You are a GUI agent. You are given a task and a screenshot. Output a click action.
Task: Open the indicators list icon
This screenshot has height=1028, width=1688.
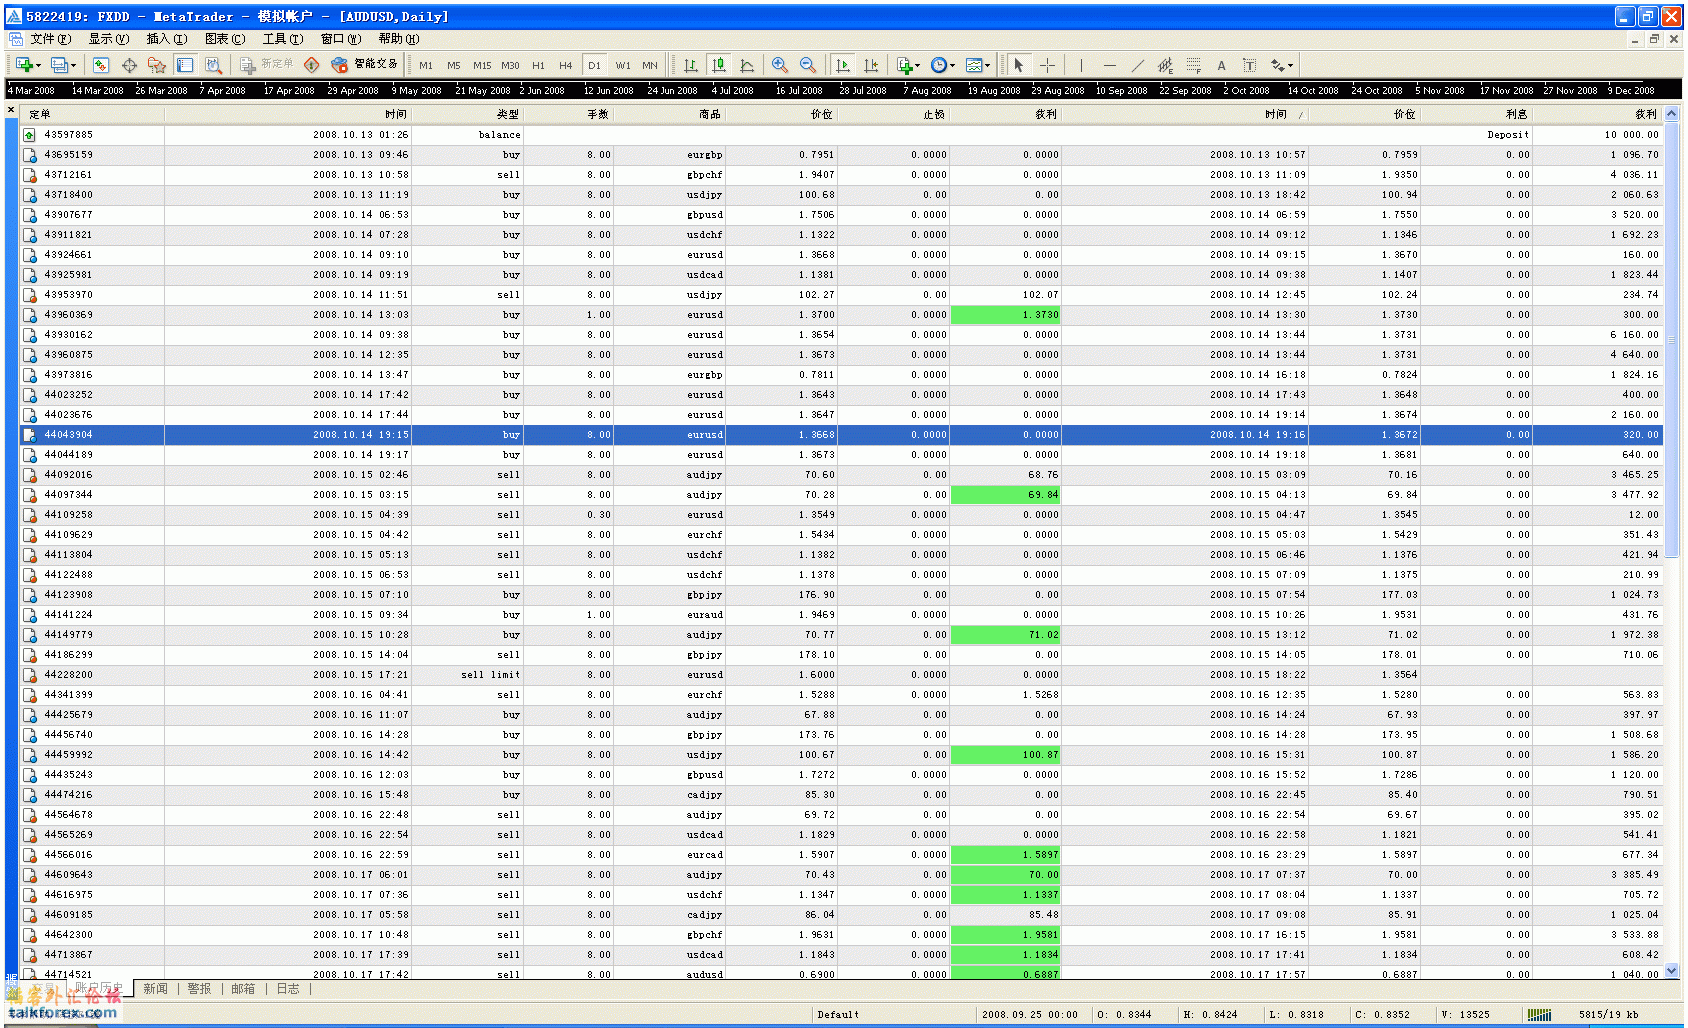(904, 65)
